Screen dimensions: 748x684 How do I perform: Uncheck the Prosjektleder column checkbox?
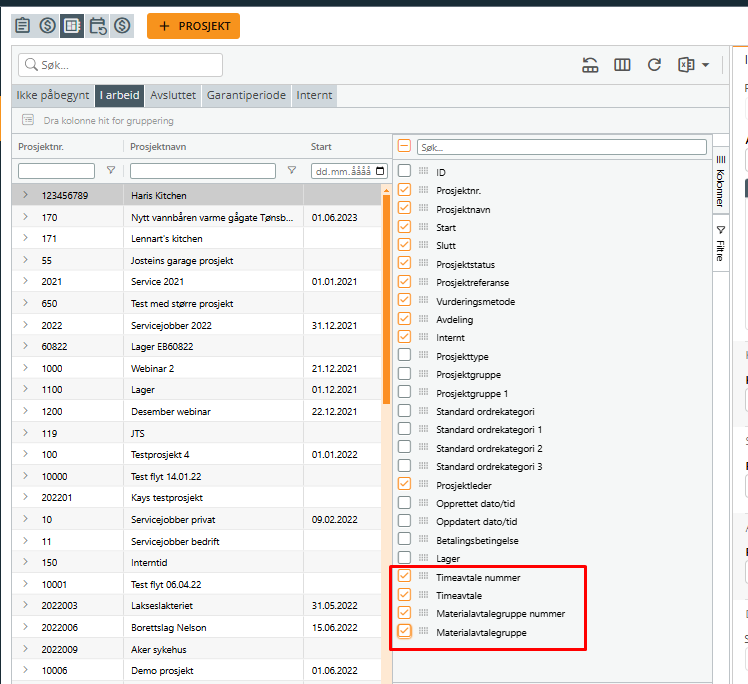coord(404,484)
